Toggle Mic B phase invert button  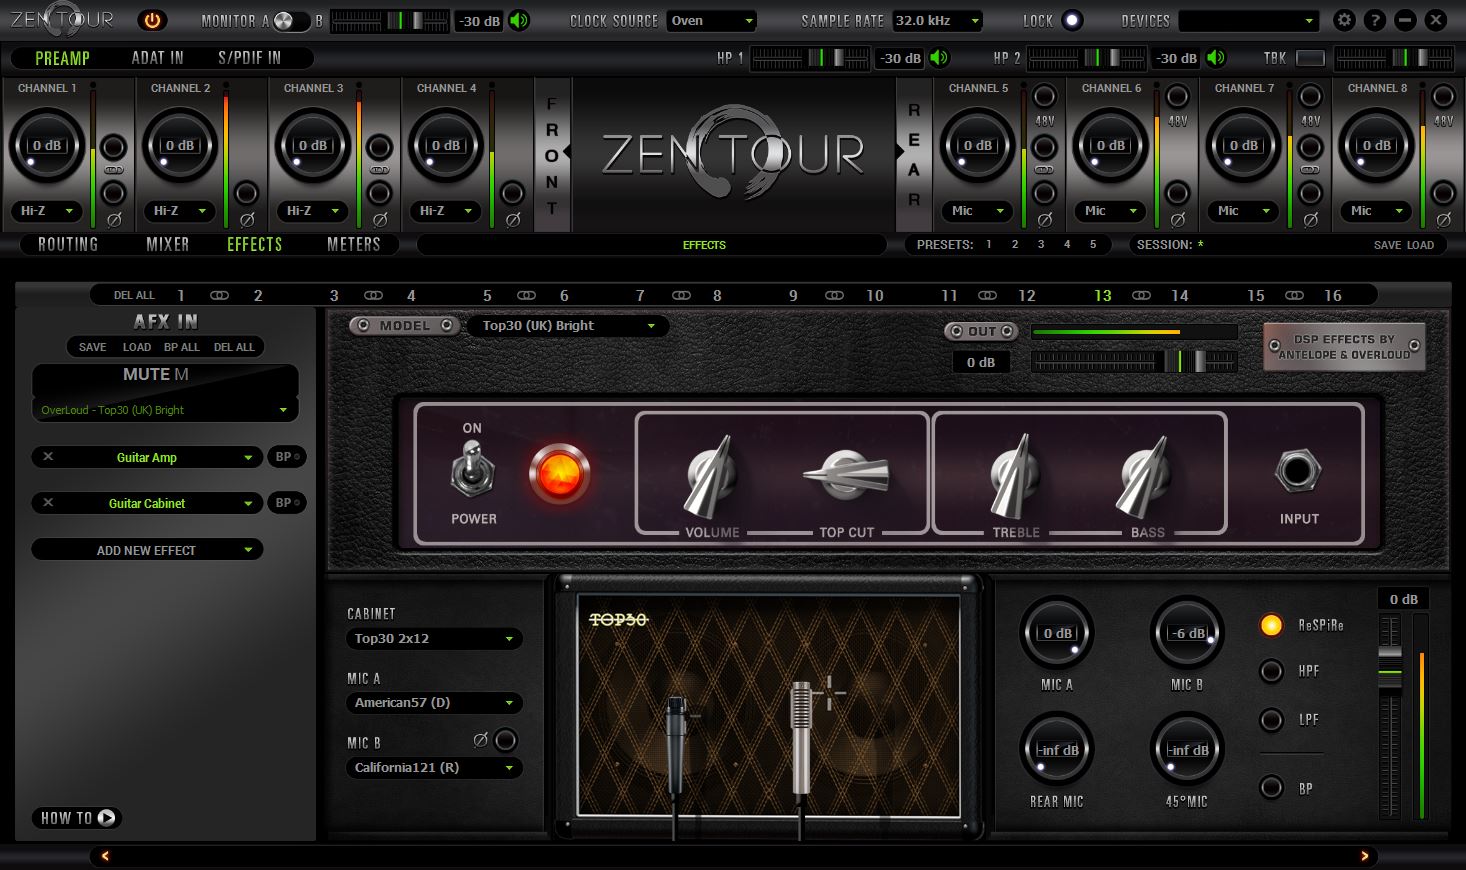click(506, 740)
